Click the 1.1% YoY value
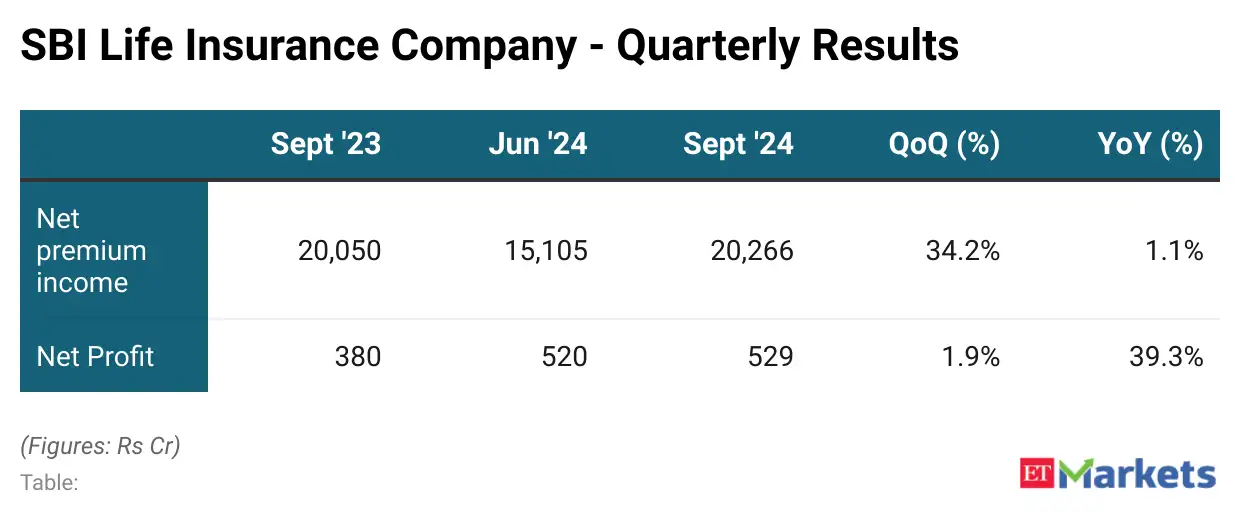The image size is (1240, 516). coord(1174,251)
